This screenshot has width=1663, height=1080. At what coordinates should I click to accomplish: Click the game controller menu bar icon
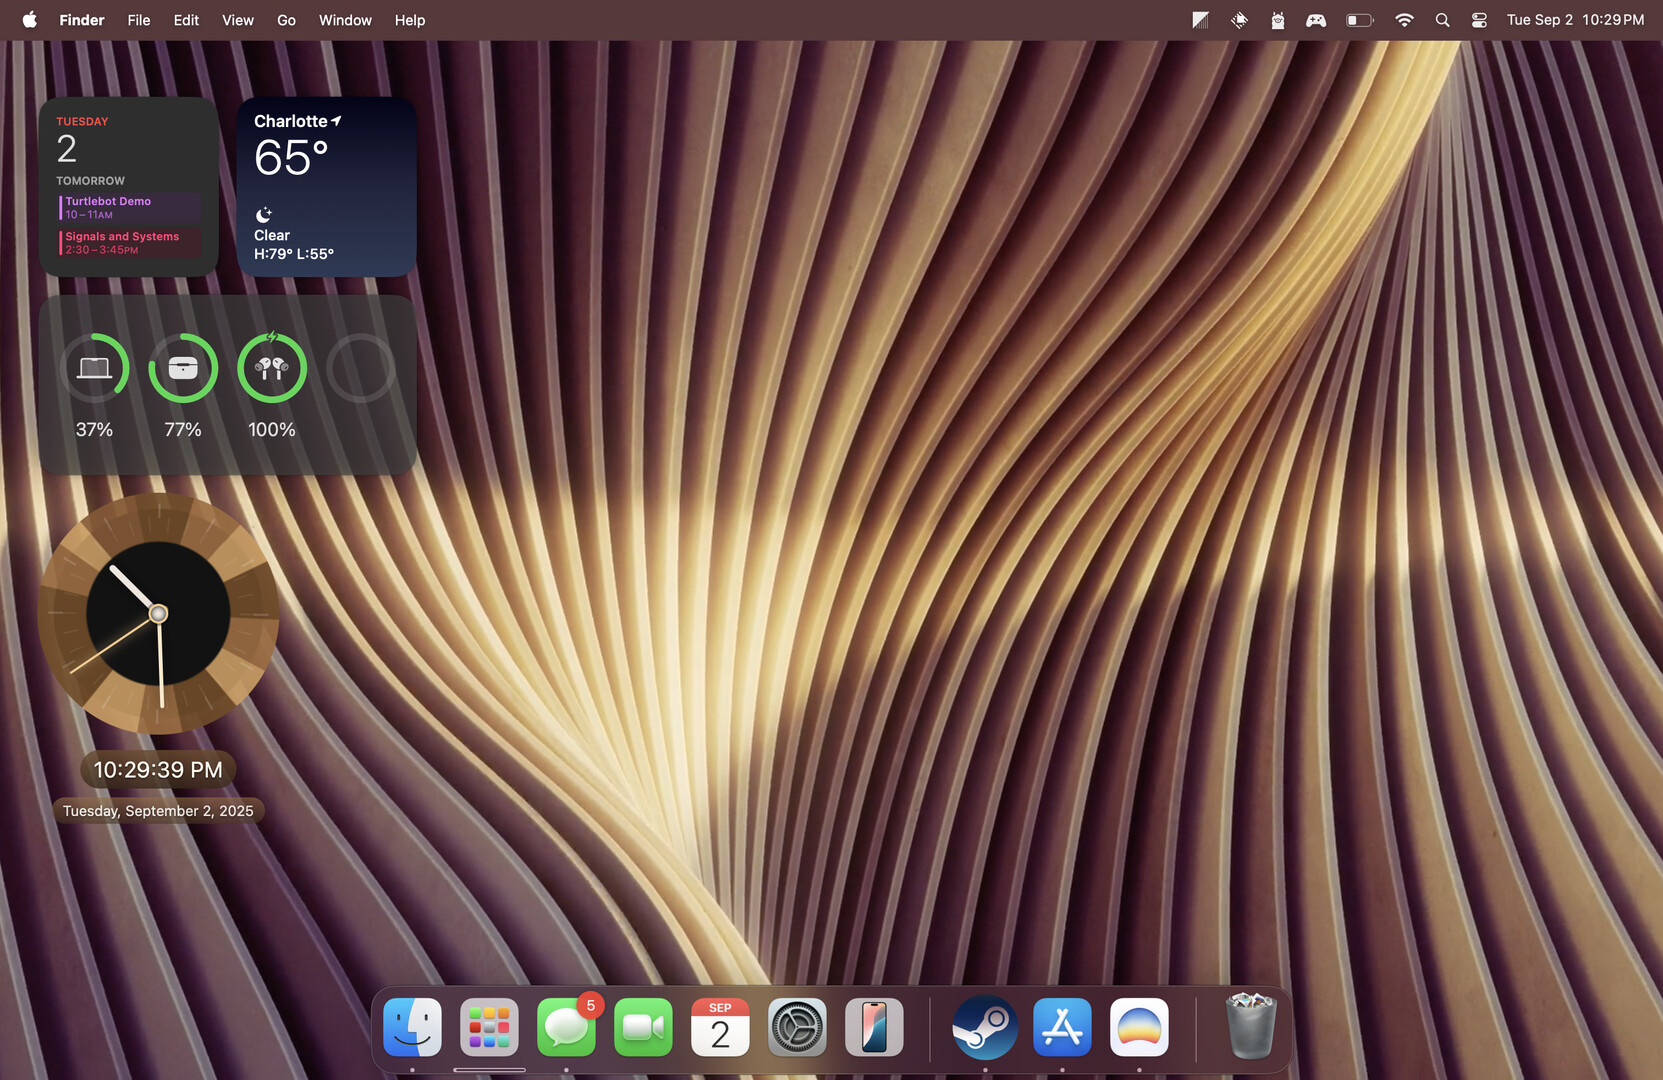pyautogui.click(x=1316, y=19)
